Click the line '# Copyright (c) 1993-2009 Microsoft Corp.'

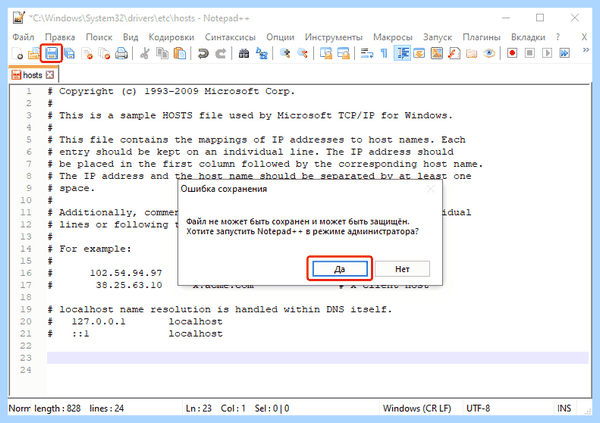click(x=171, y=91)
